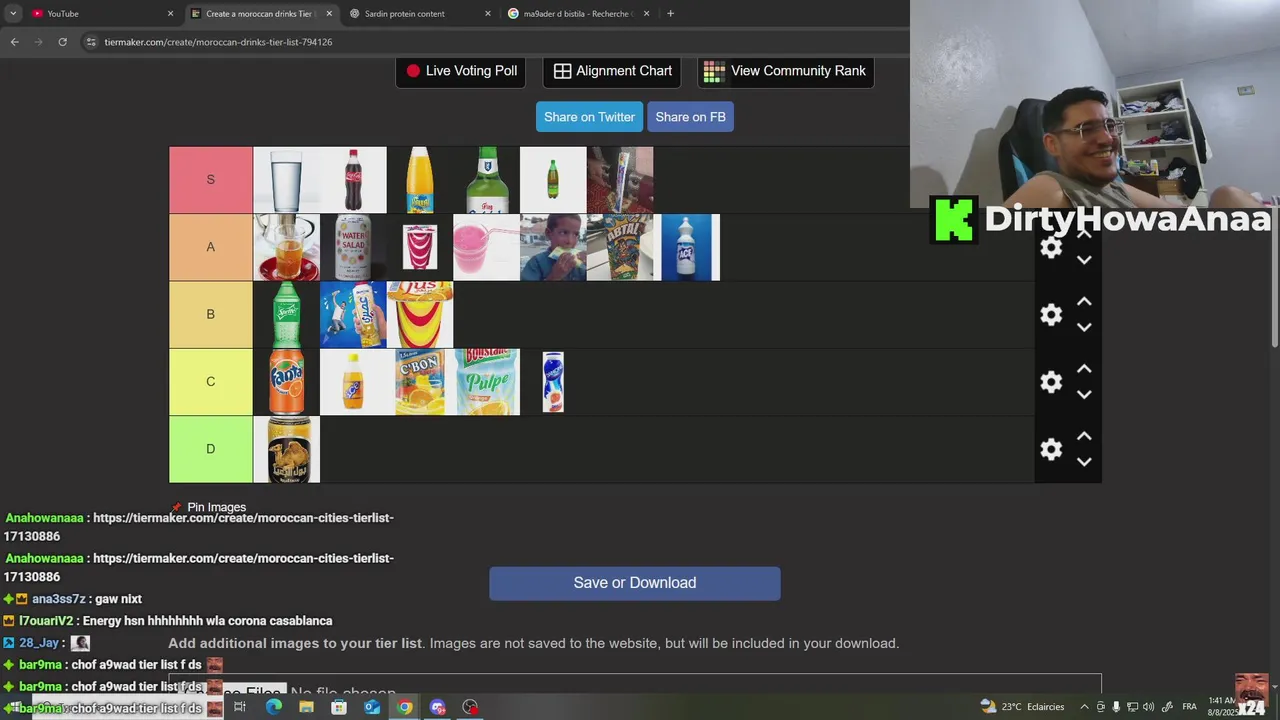Select the Boustane Pulpe carton in C tier
The image size is (1280, 720).
487,381
